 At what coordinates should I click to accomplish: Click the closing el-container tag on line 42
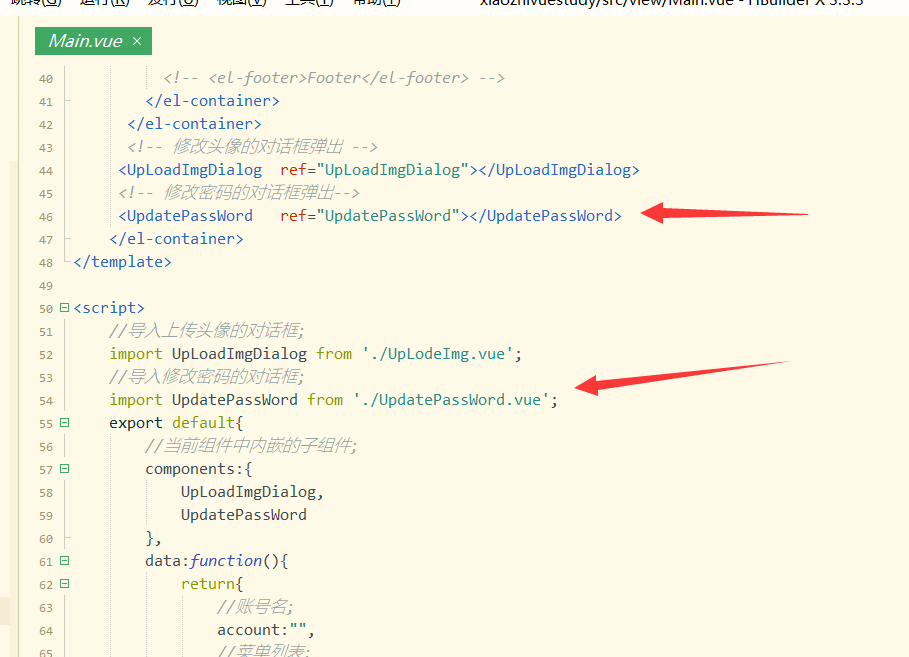coord(194,124)
